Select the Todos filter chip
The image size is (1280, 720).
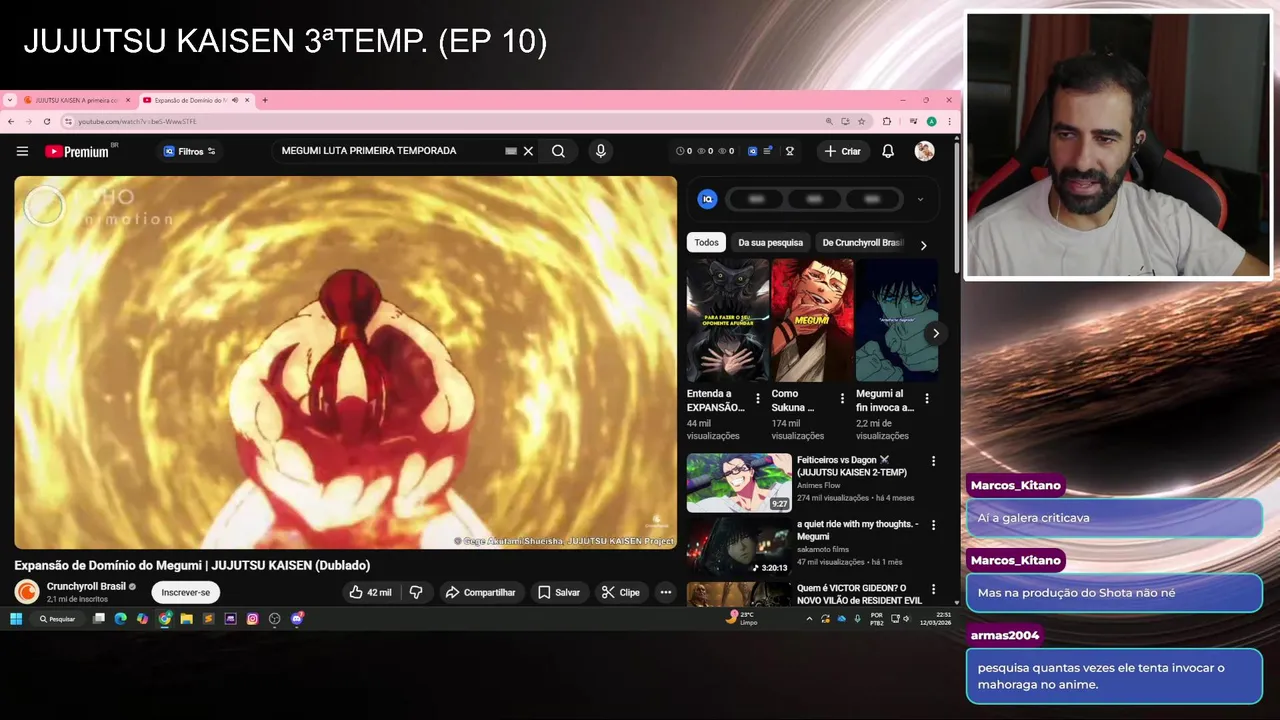tap(706, 243)
